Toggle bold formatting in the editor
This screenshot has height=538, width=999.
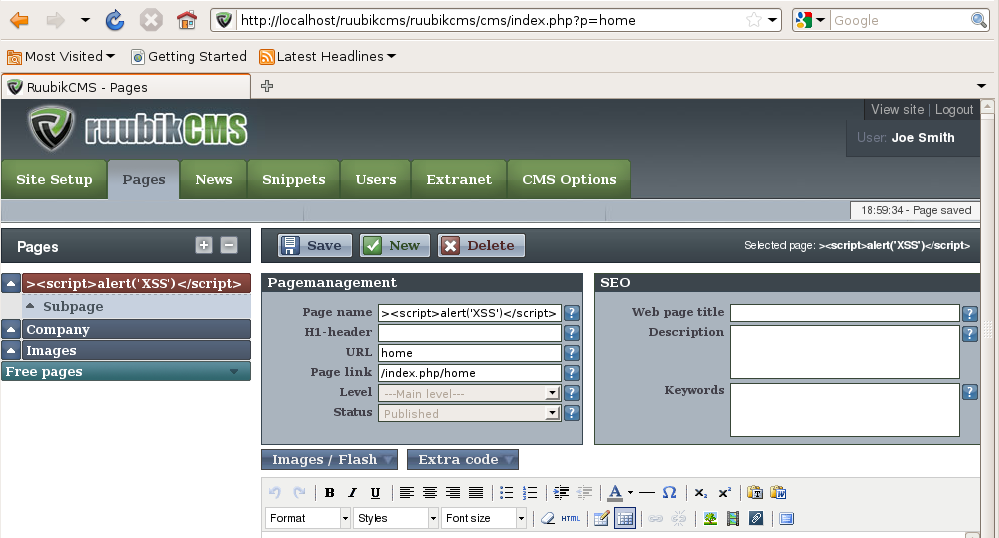pos(329,493)
